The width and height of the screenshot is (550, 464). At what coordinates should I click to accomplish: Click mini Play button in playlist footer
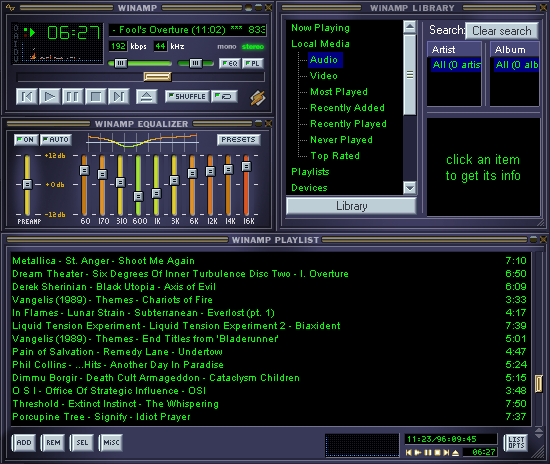(418, 453)
